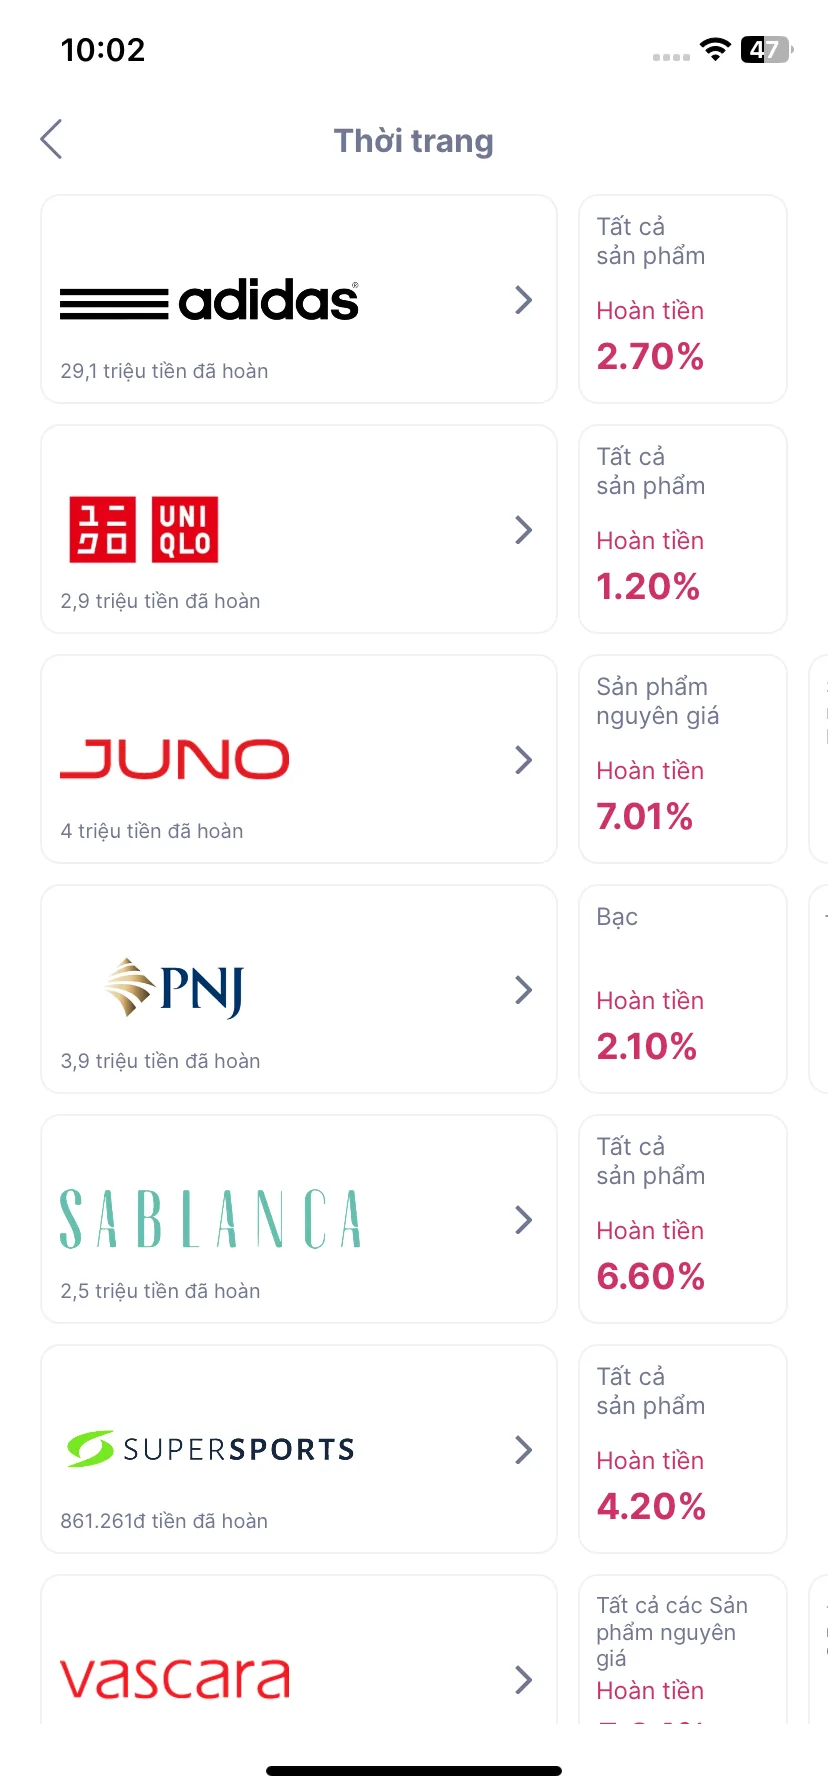Screen dimensions: 828x1792
Task: Tap the Supersports logo
Action: (210, 1449)
